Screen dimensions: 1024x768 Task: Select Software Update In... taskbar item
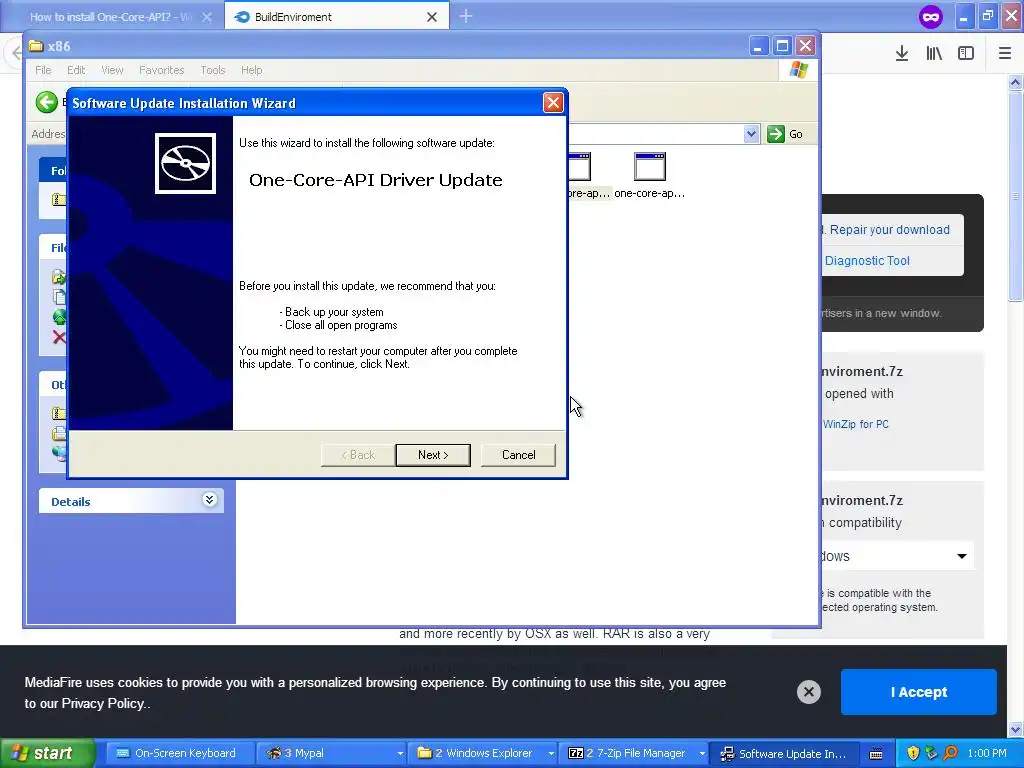(x=784, y=753)
